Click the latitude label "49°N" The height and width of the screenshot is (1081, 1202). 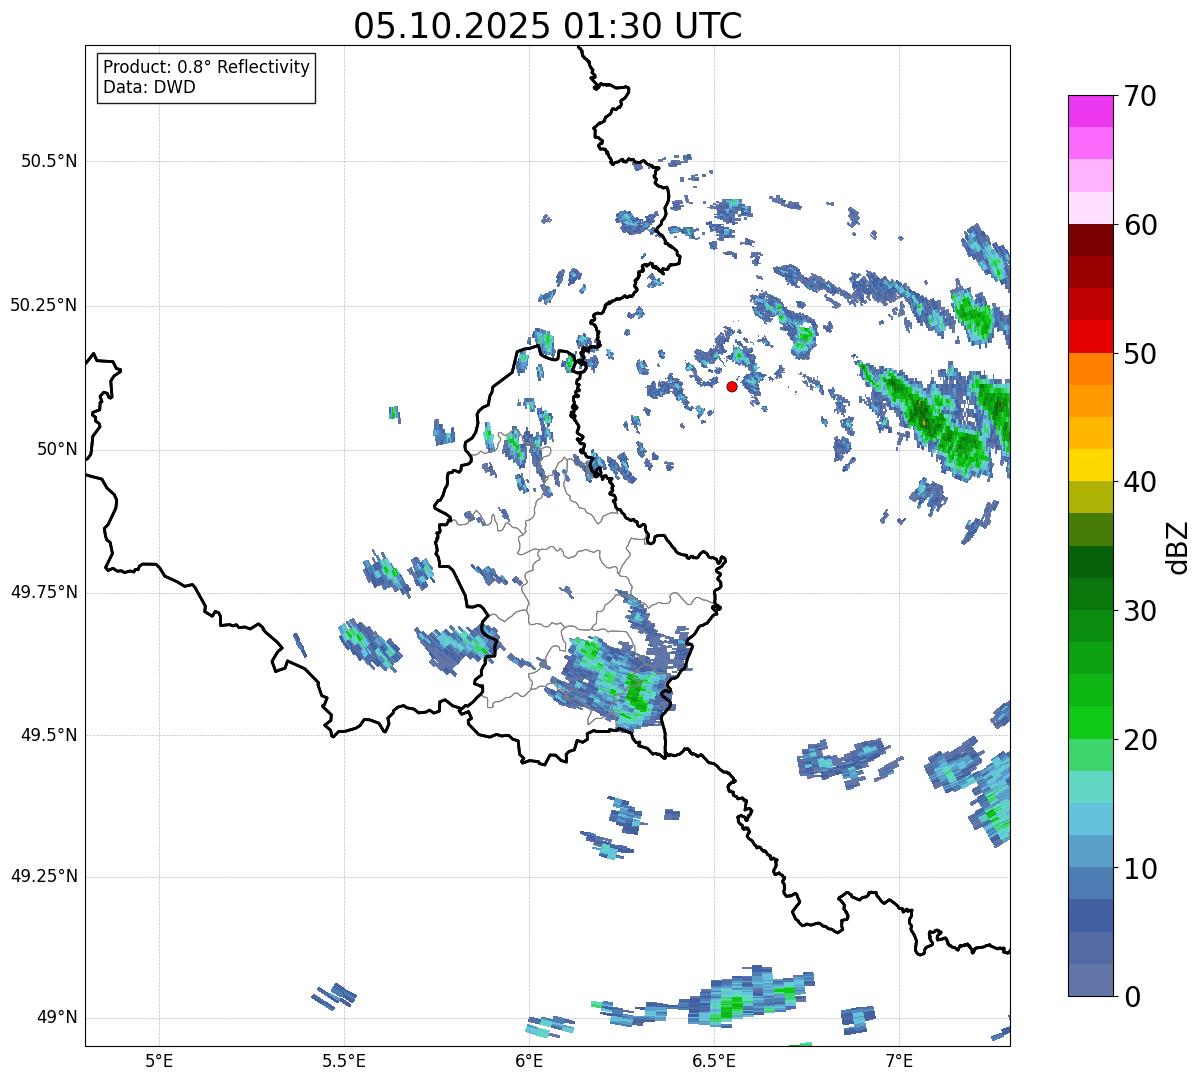(x=57, y=1018)
